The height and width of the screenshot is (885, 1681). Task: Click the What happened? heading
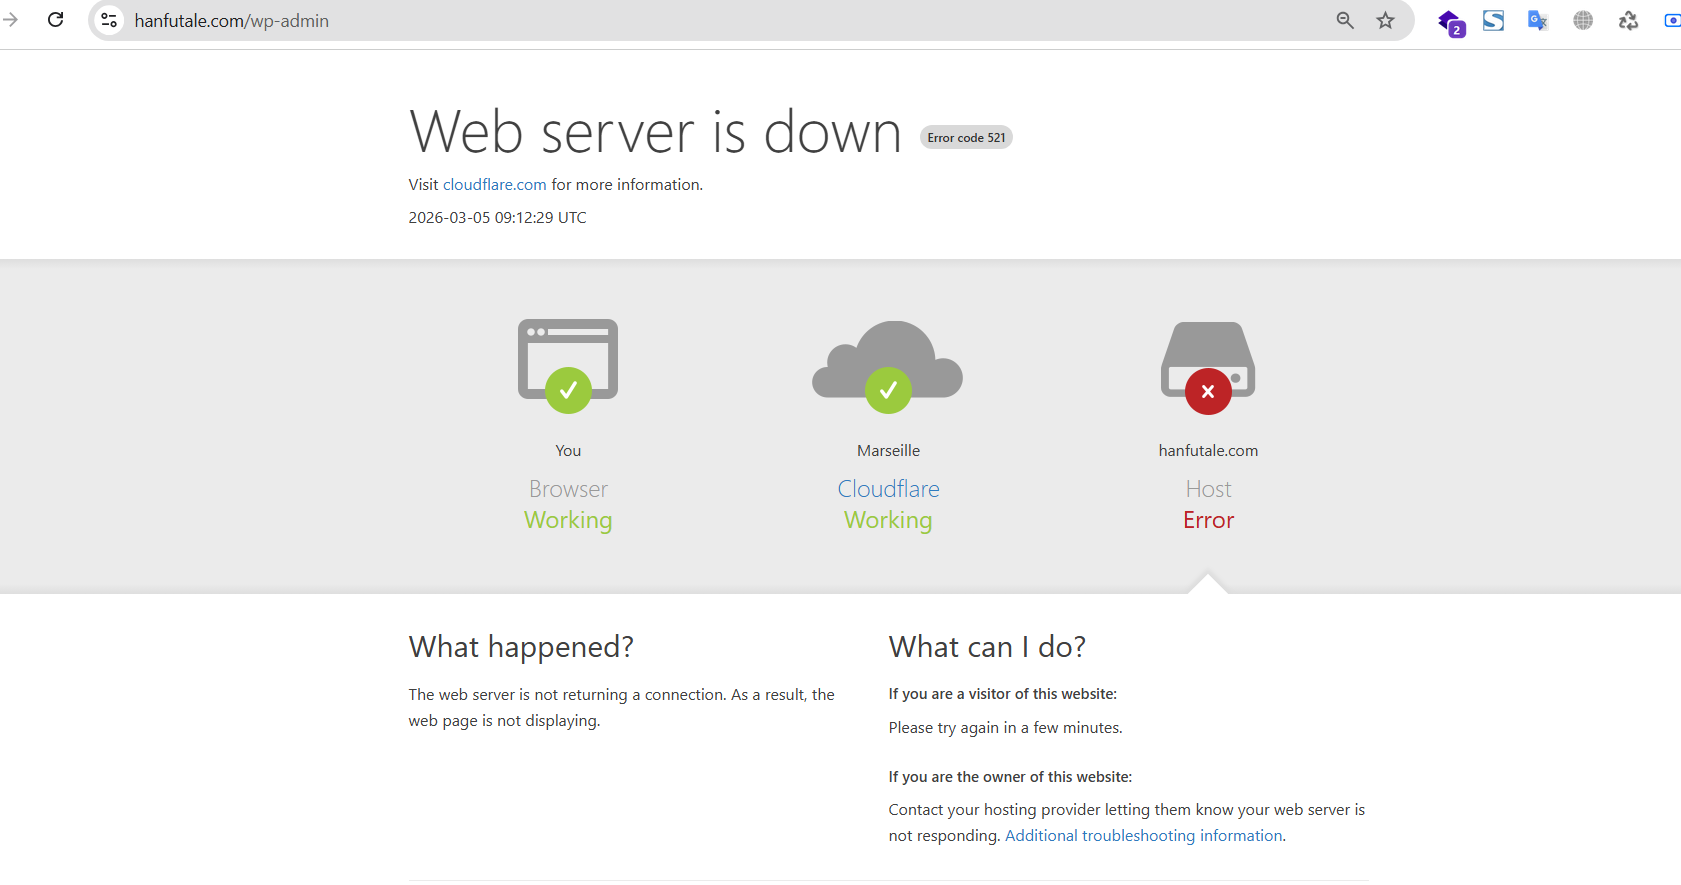click(x=521, y=648)
